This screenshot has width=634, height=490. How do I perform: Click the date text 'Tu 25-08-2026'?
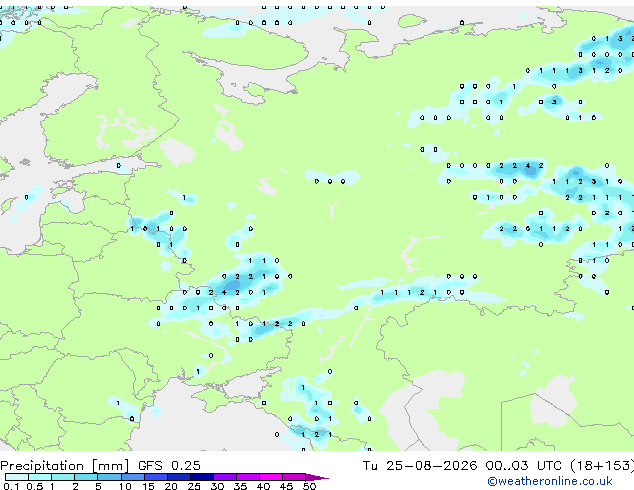[x=420, y=466]
